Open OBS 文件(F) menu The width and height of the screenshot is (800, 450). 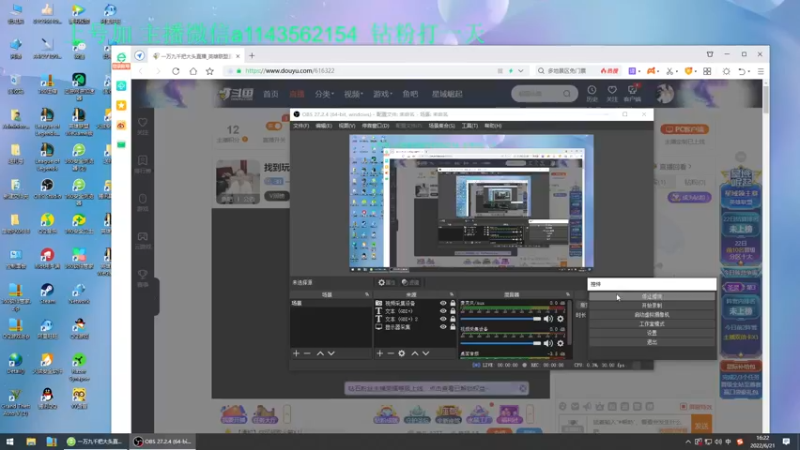[x=301, y=126]
